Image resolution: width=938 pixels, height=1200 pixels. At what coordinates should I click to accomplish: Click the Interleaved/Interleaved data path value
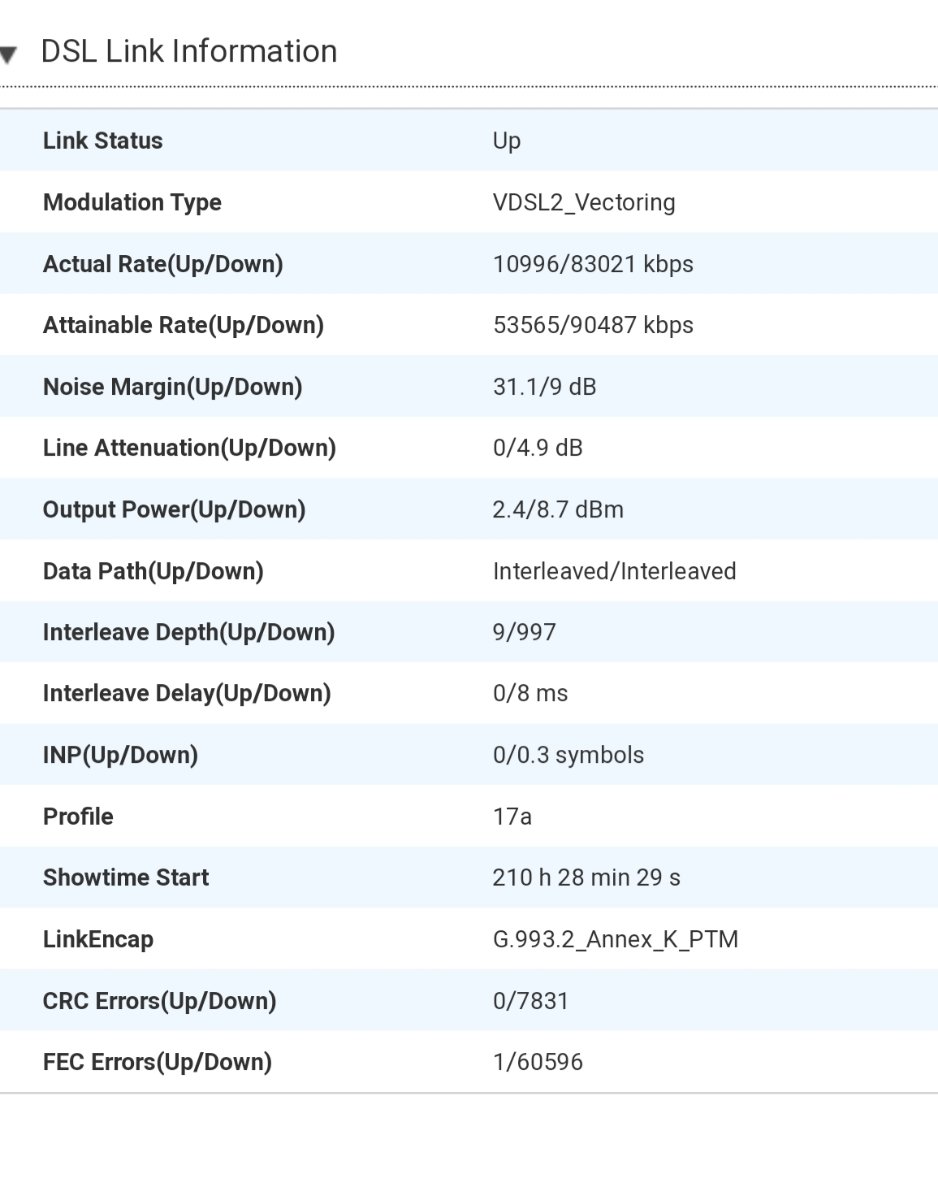(614, 571)
